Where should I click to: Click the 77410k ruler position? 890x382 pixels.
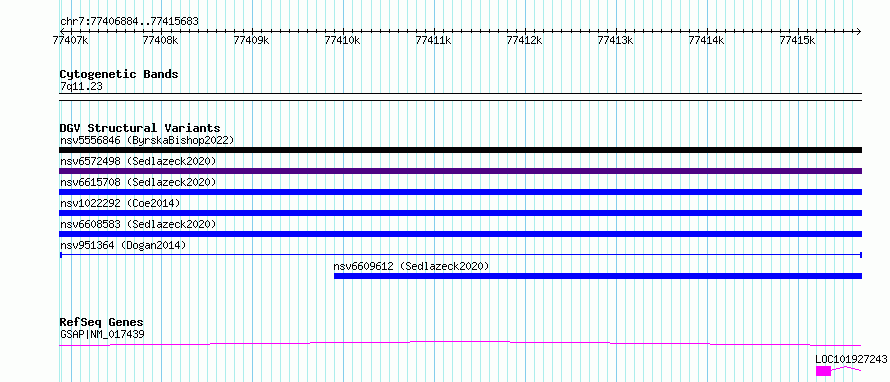[343, 40]
